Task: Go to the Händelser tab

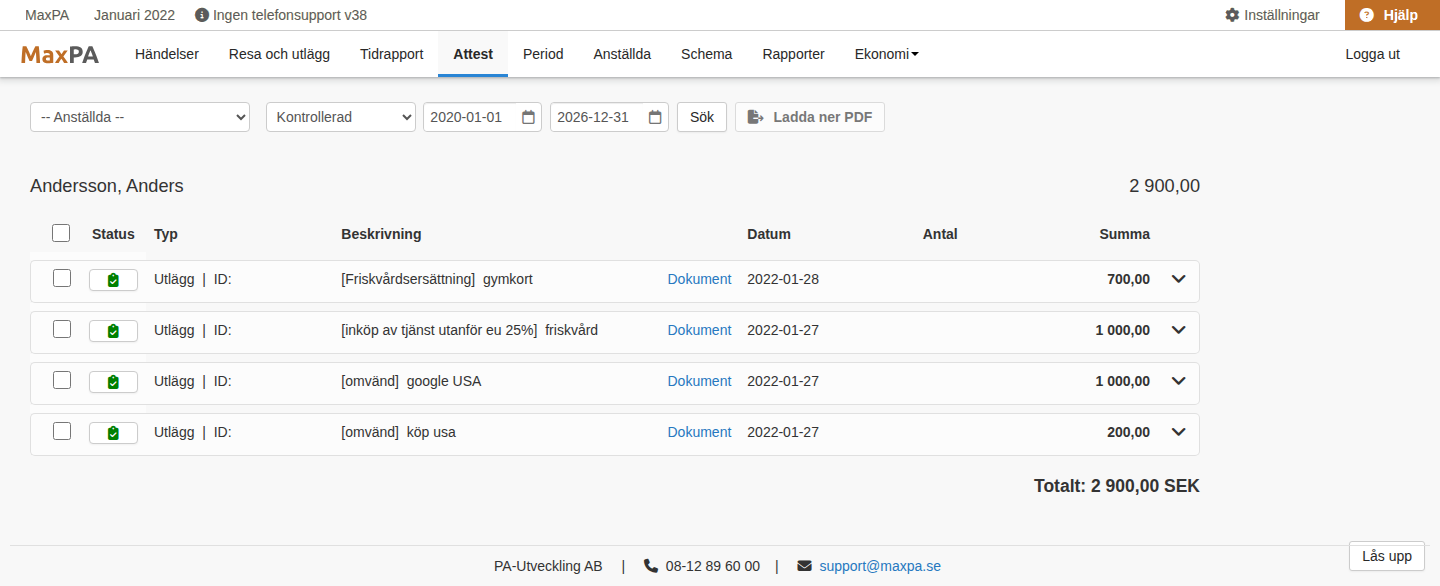Action: click(x=167, y=54)
